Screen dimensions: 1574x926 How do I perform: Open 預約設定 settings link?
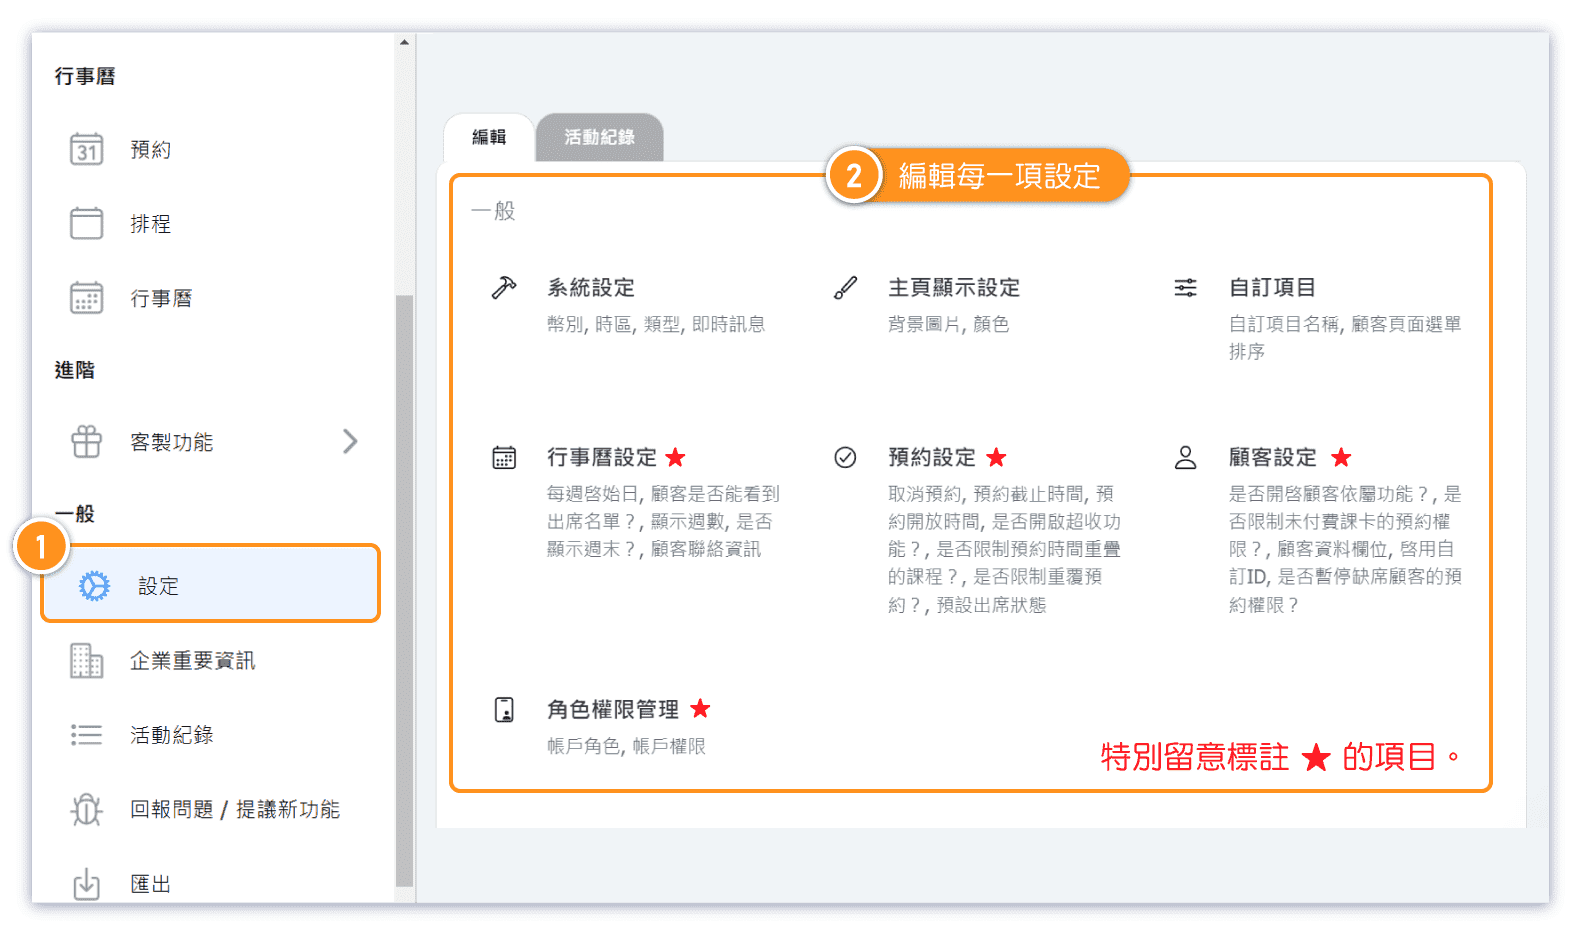(931, 458)
